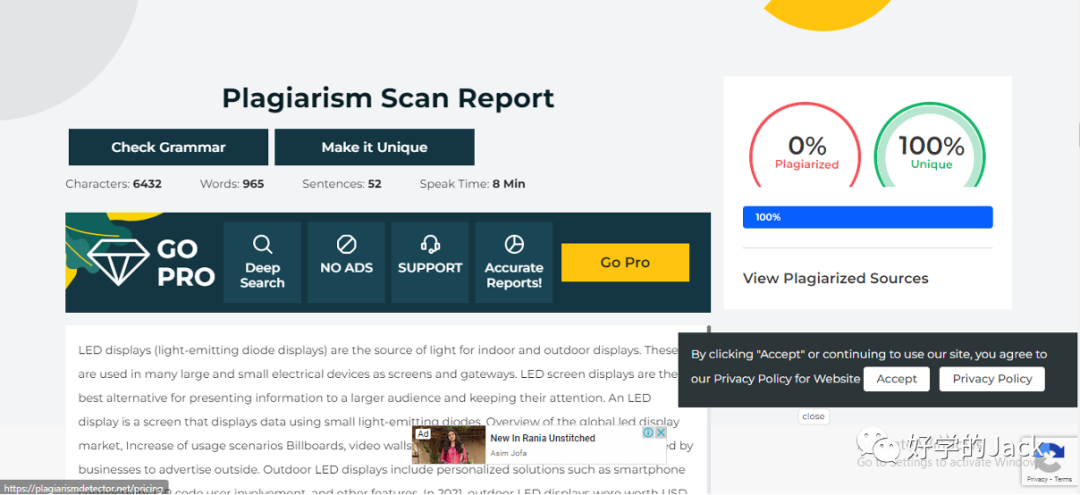Image resolution: width=1080 pixels, height=495 pixels.
Task: Dismiss ad with the small close label
Action: (813, 416)
